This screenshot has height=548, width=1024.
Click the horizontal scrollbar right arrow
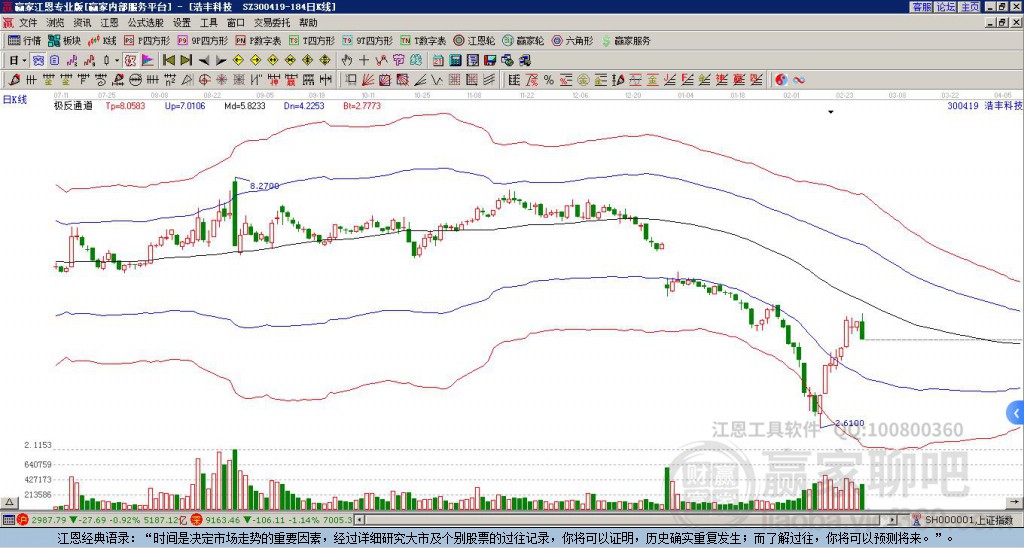click(x=893, y=520)
